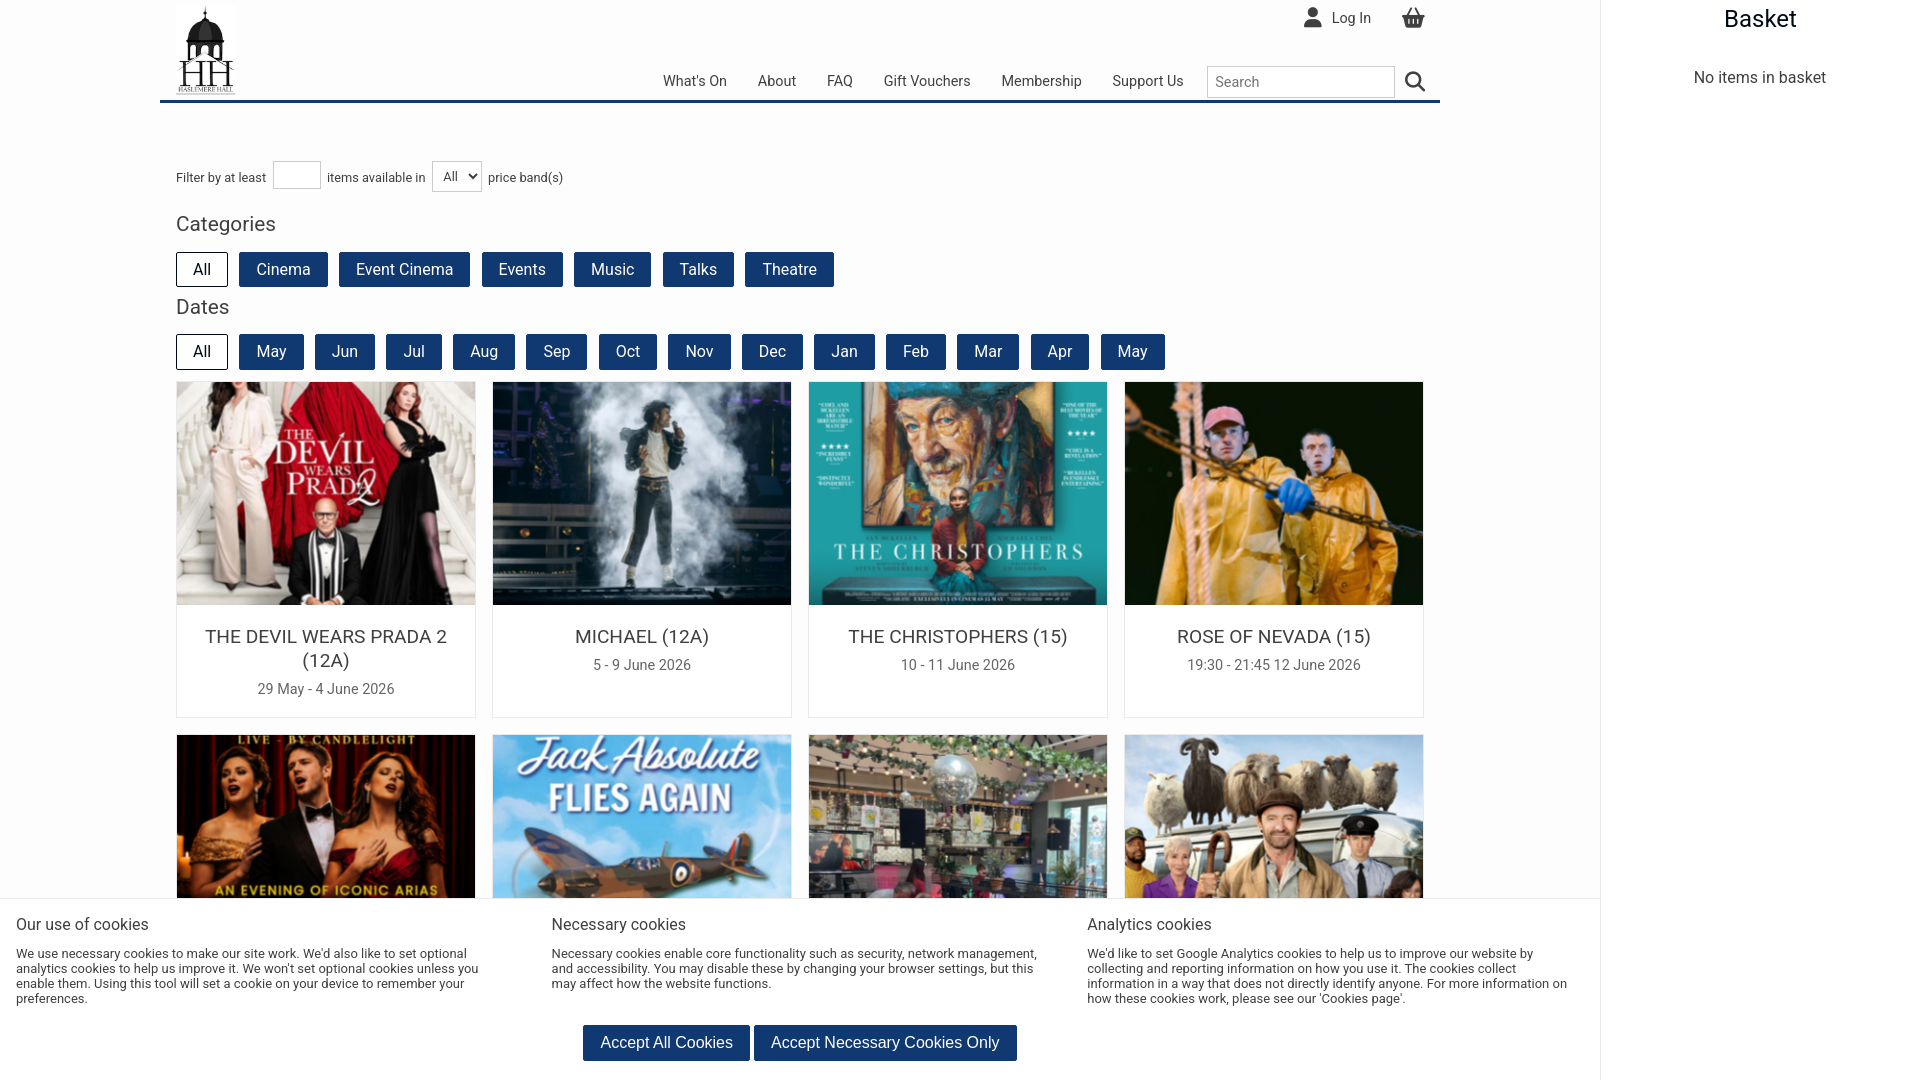1920x1080 pixels.
Task: Open Jack Absolute Flies Again poster
Action: tap(642, 817)
